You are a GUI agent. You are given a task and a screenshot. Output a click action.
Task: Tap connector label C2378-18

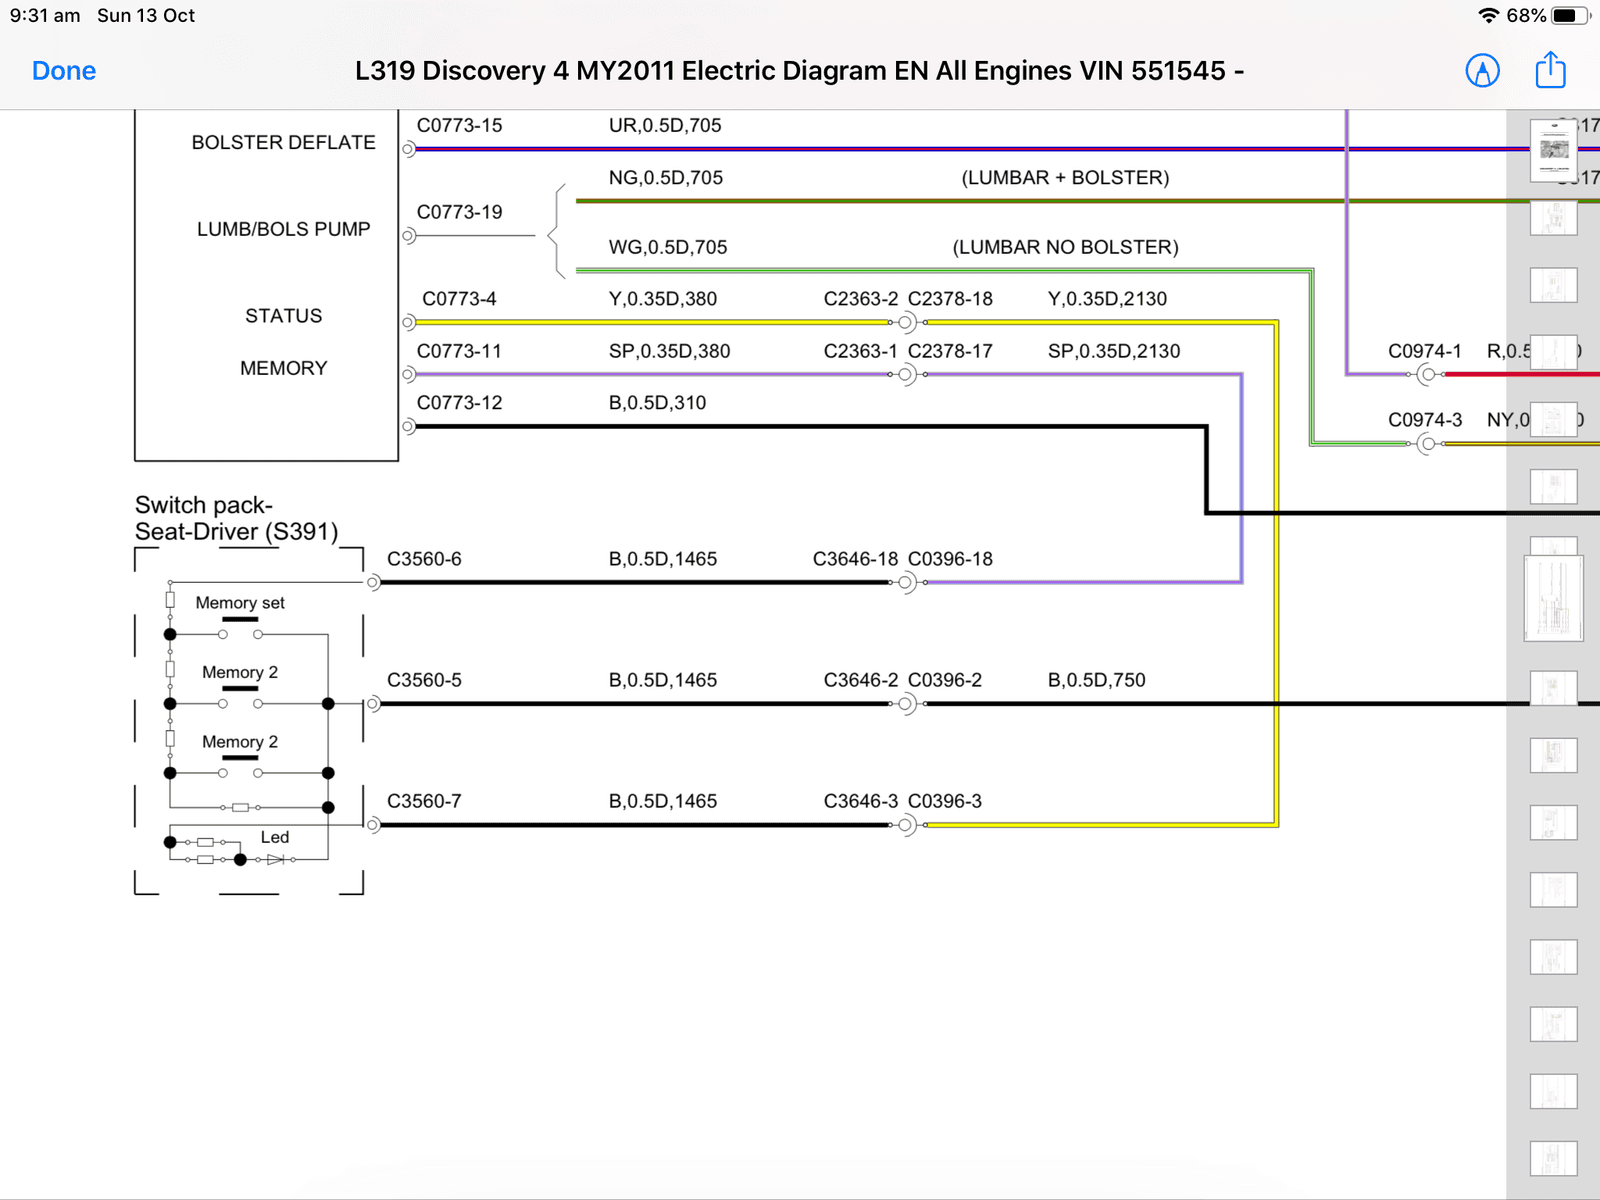950,298
